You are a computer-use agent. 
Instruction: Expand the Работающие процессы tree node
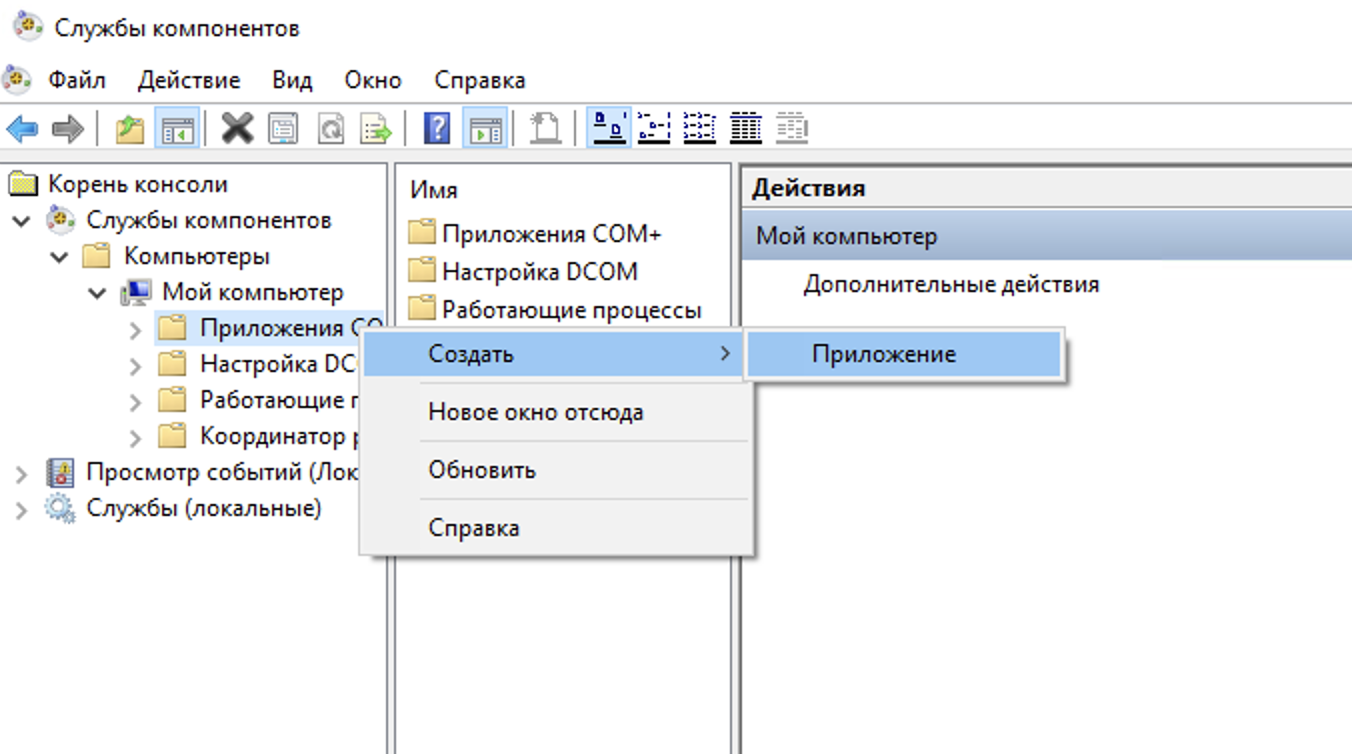(136, 401)
